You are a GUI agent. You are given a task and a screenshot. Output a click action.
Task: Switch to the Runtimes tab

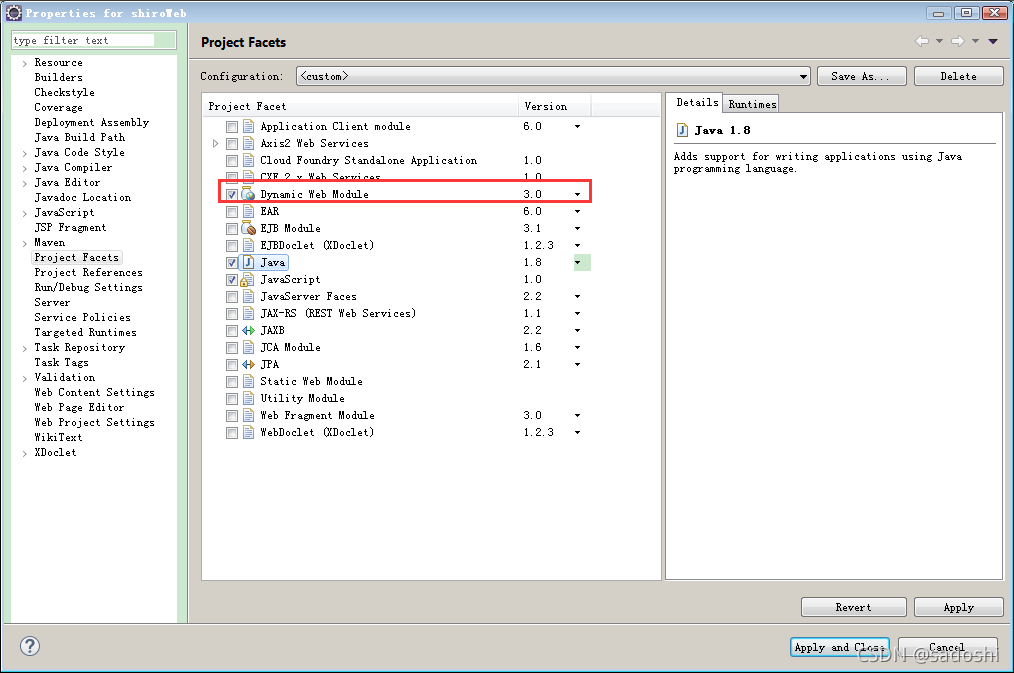[751, 102]
